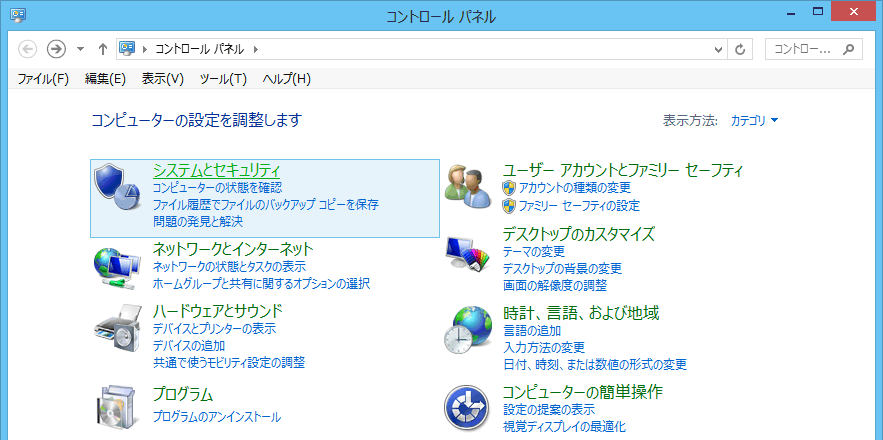
Task: Open ハードウェアとサウンド printer icon
Action: pyautogui.click(x=117, y=328)
